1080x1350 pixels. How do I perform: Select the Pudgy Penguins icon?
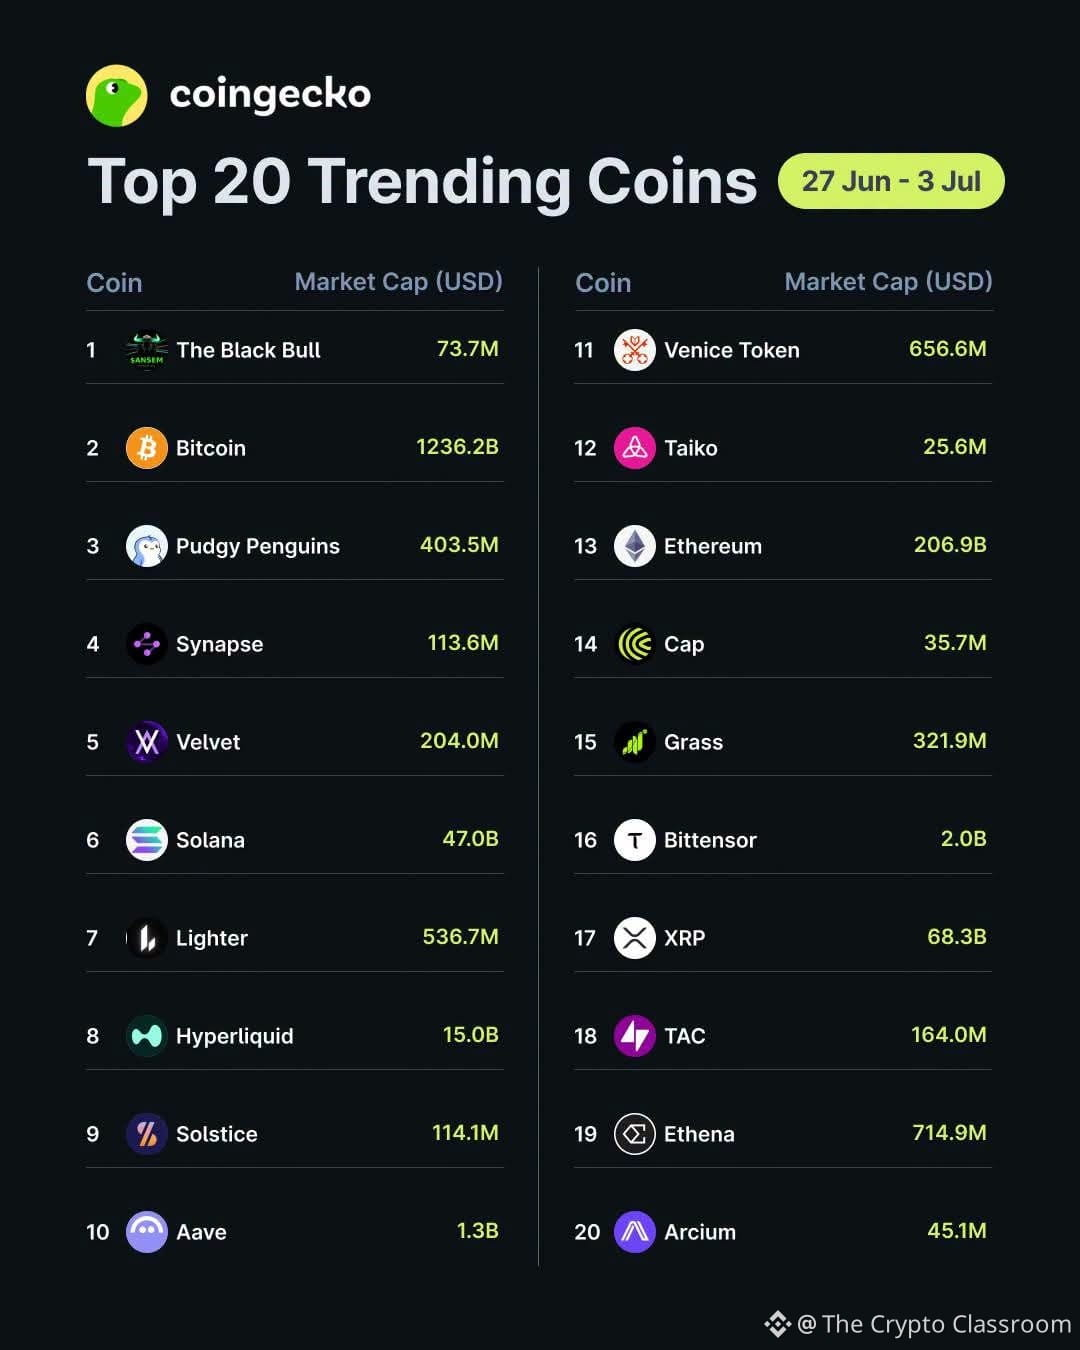pyautogui.click(x=147, y=546)
